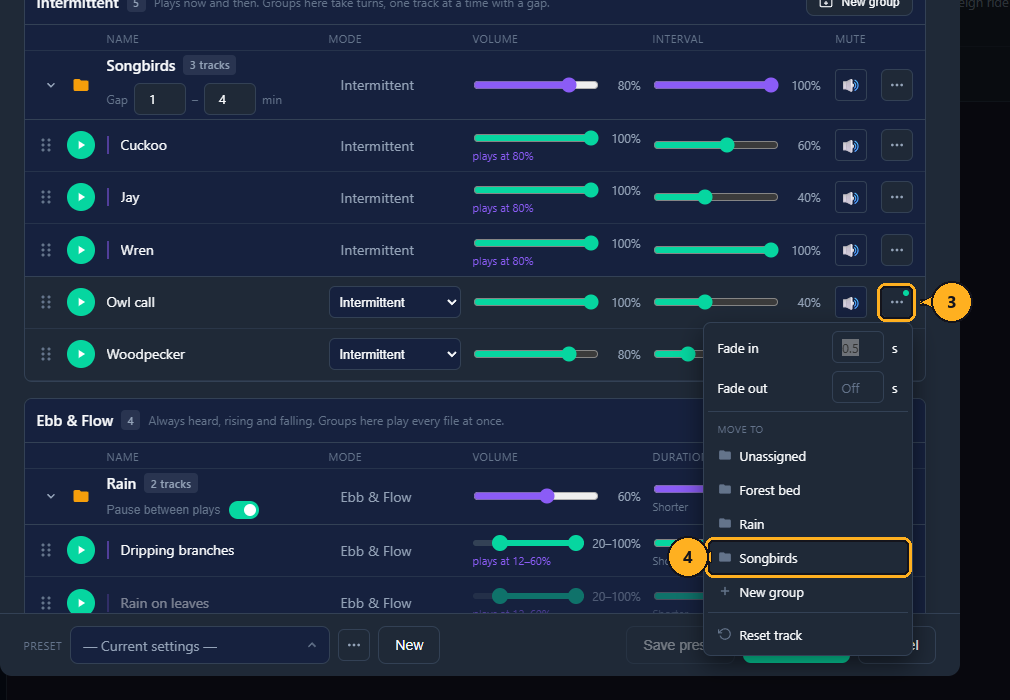The width and height of the screenshot is (1010, 700).
Task: Click the Dripping branches drag handle
Action: tap(46, 550)
